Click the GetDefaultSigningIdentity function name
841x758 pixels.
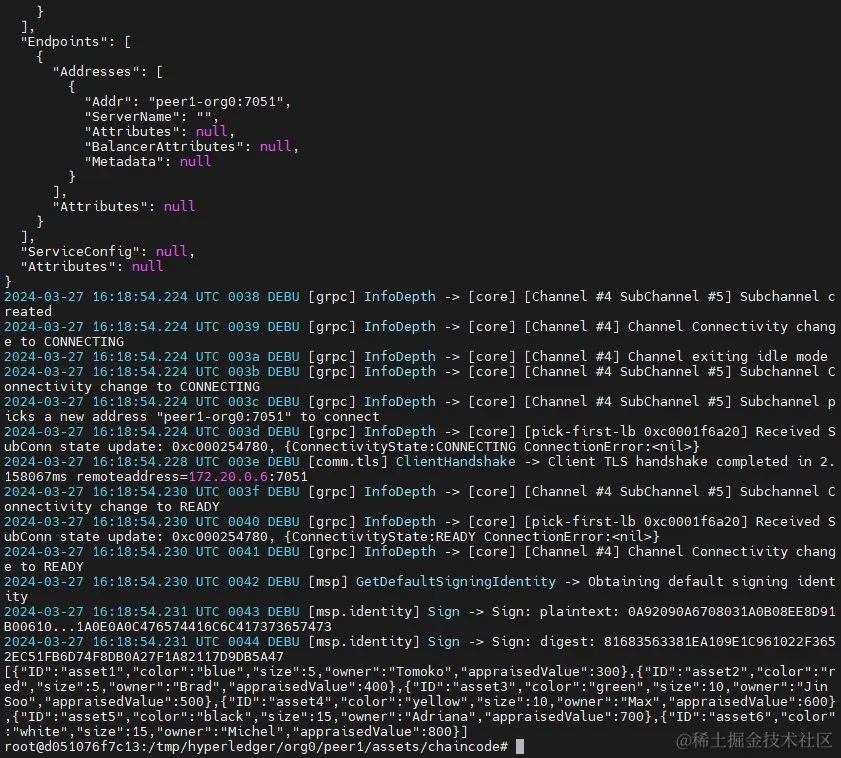(455, 582)
